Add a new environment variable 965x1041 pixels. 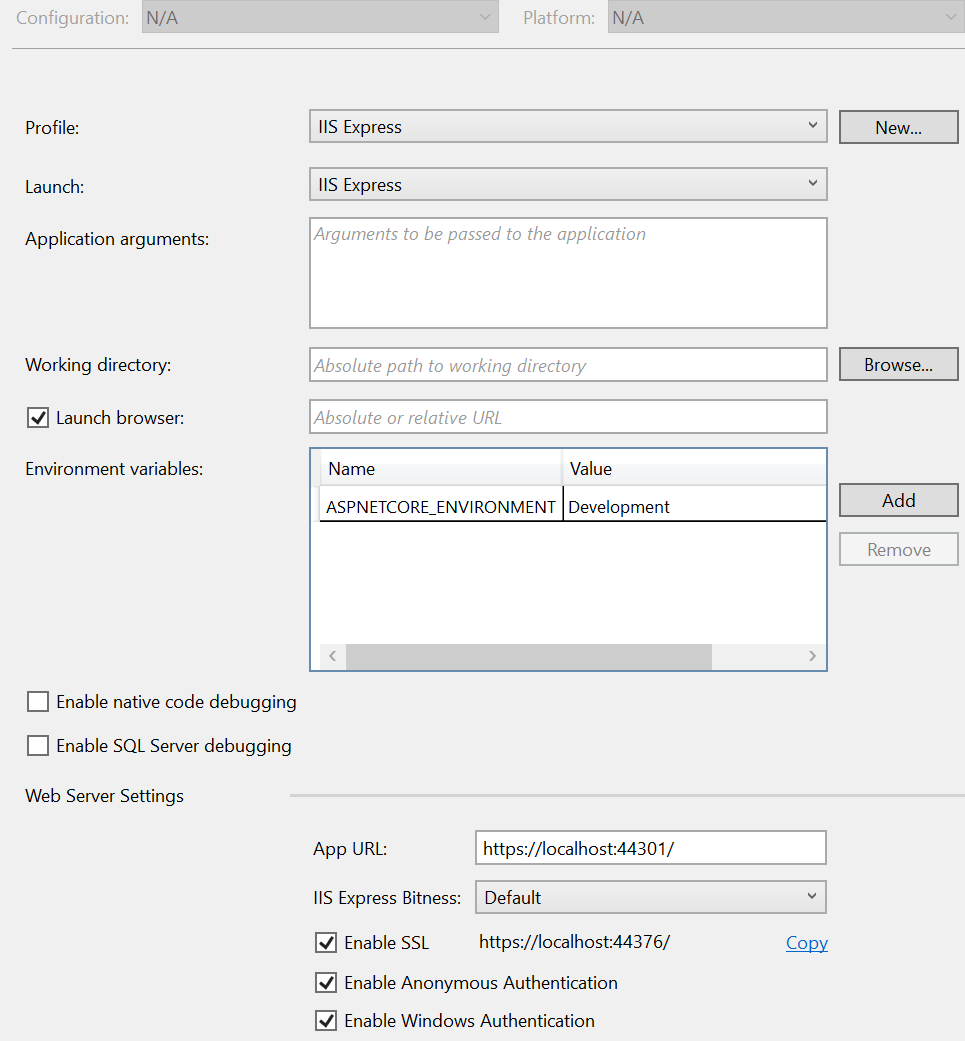click(899, 500)
